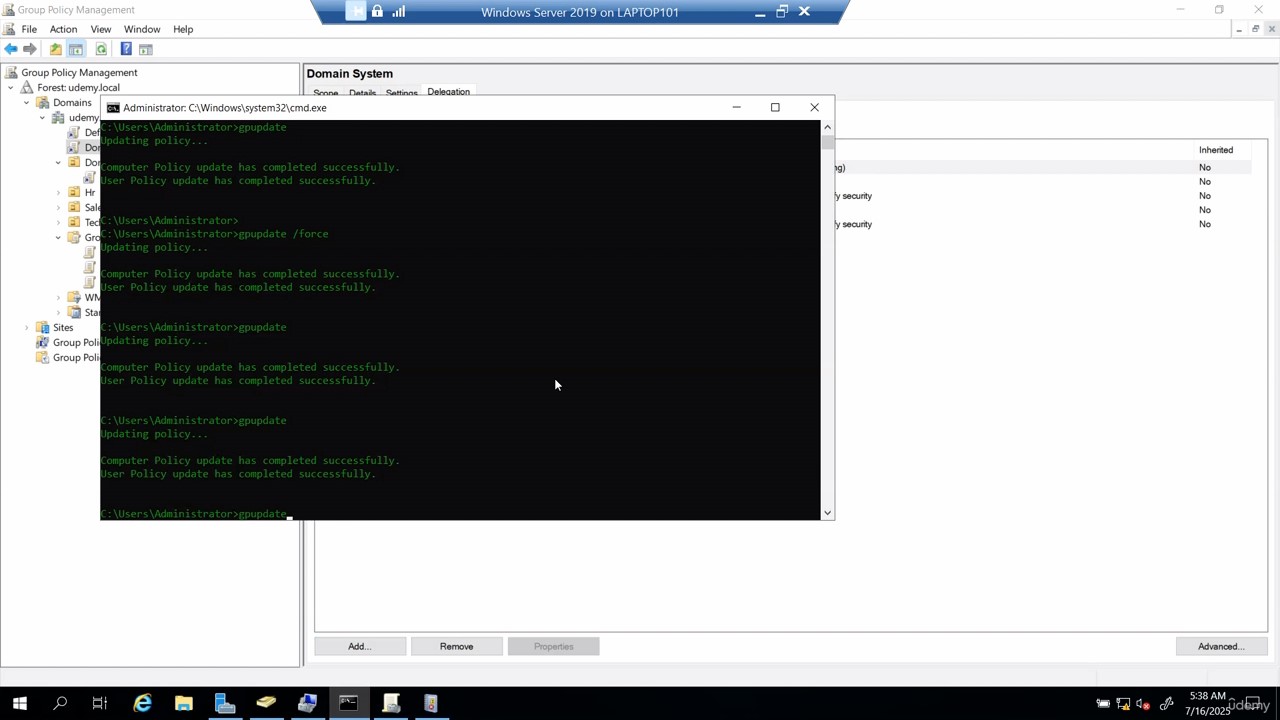Click the pin icon in VM connection bar
Screen dimensions: 1280x720
(x=356, y=12)
